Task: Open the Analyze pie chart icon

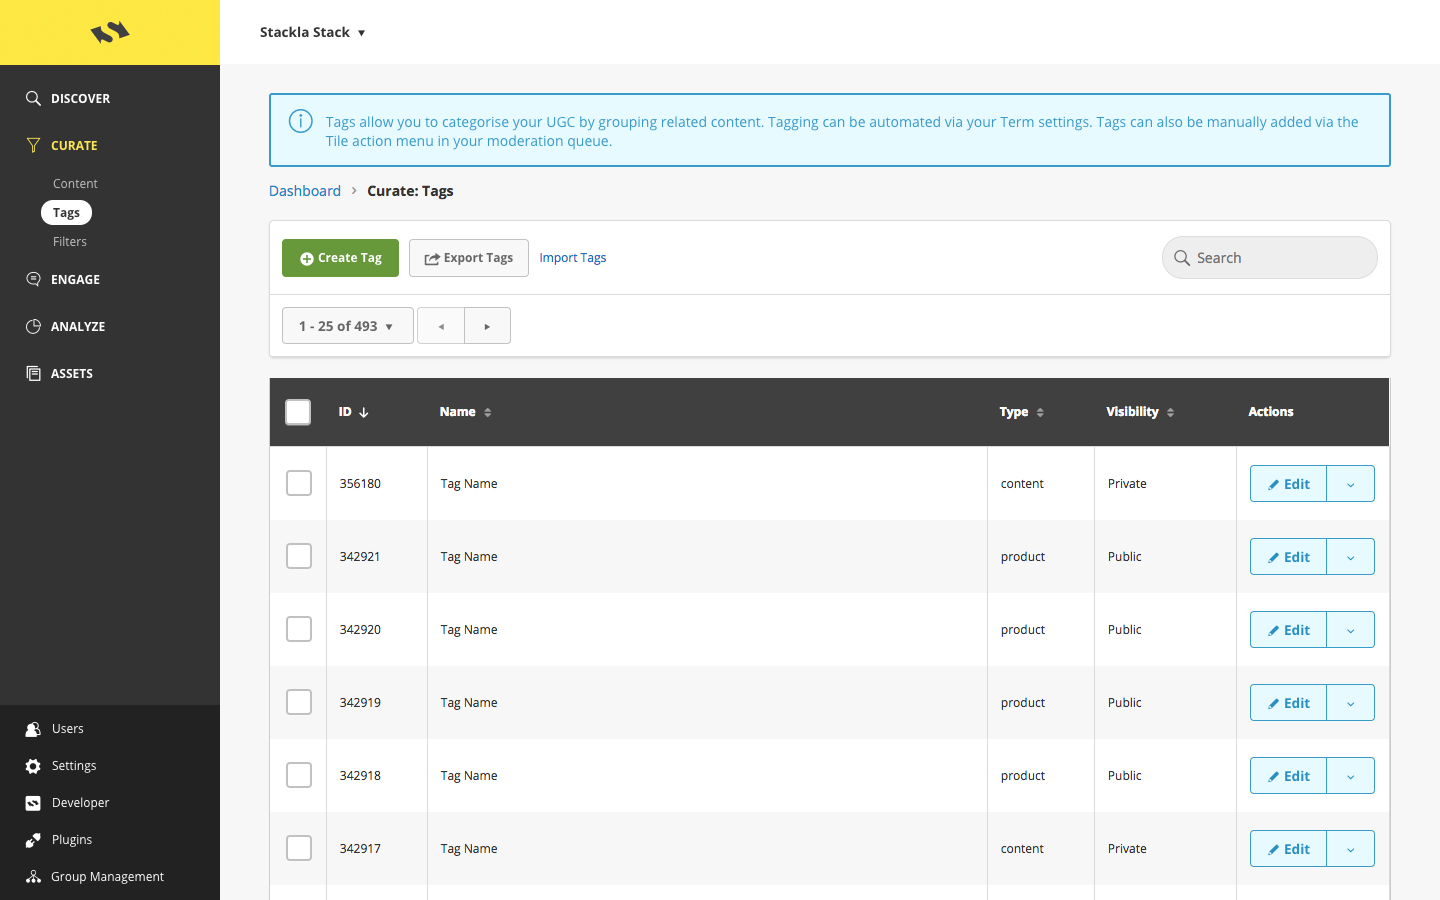Action: 33,326
